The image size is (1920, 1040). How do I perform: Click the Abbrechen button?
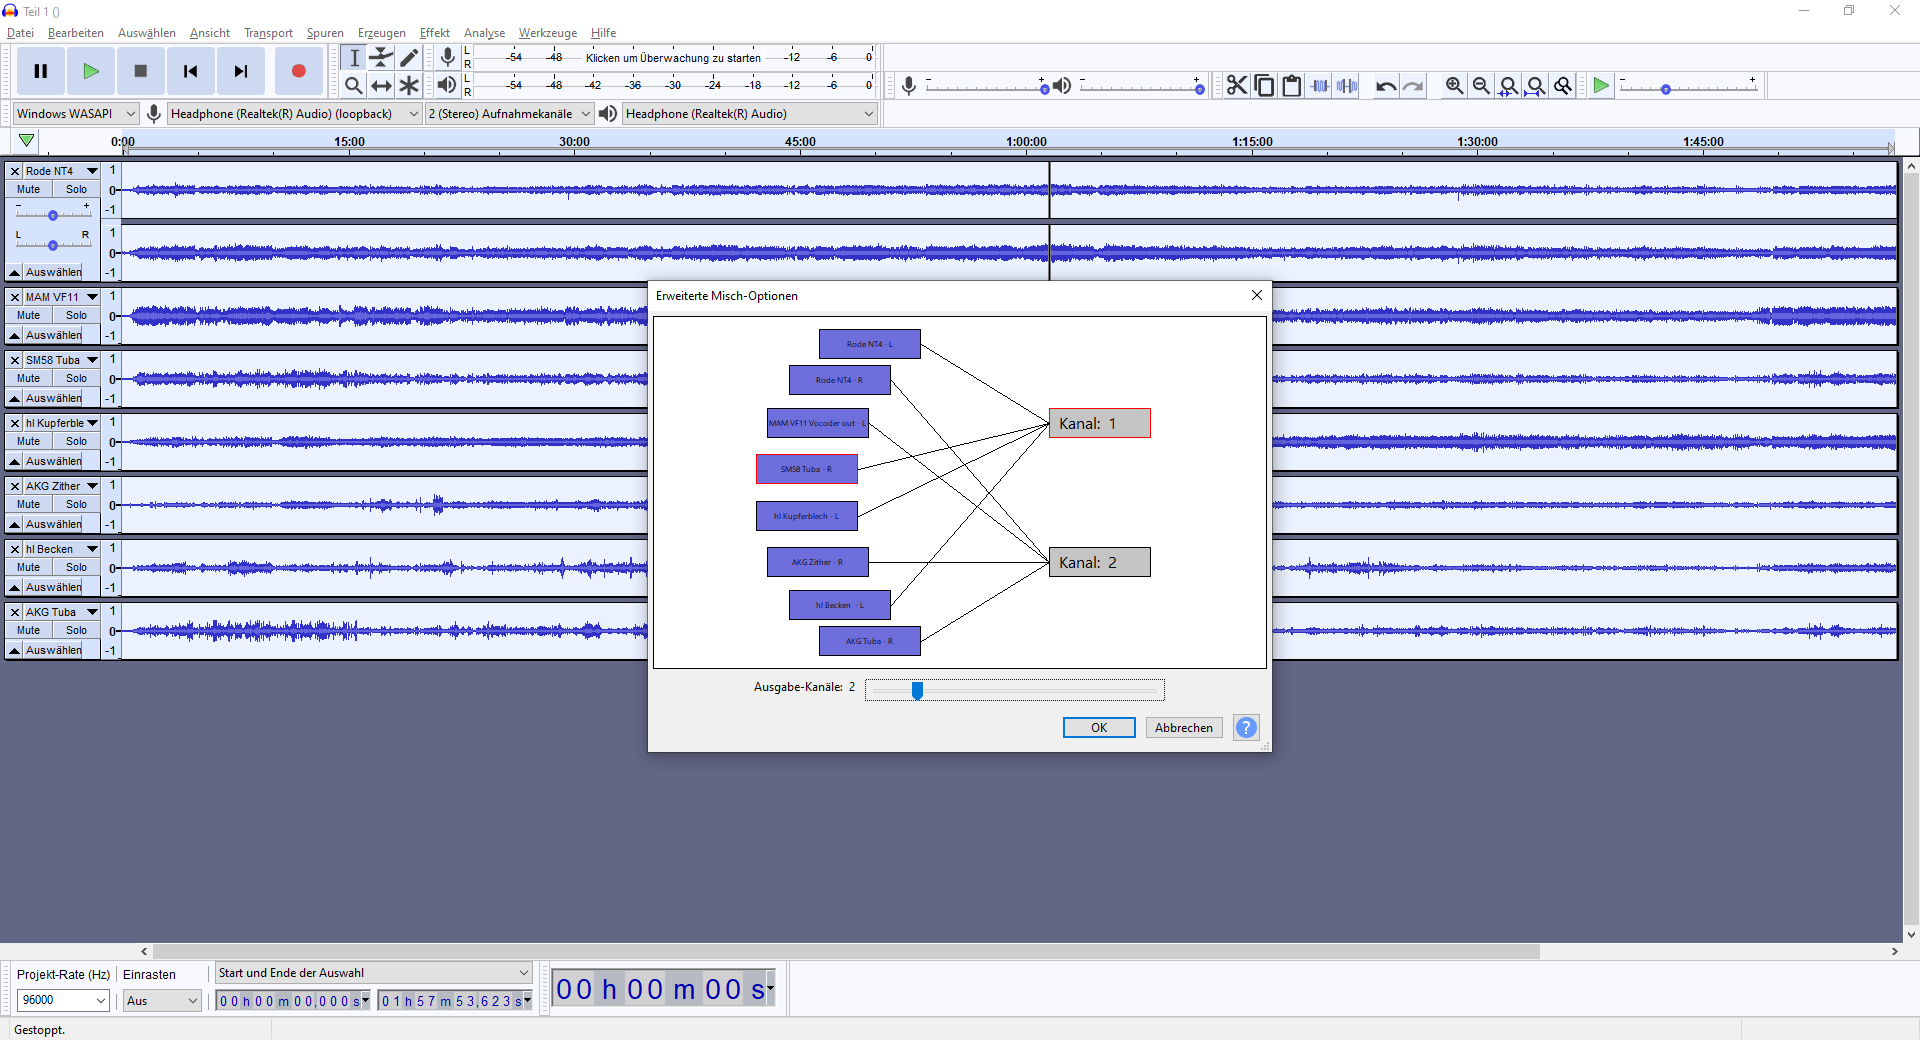point(1183,728)
